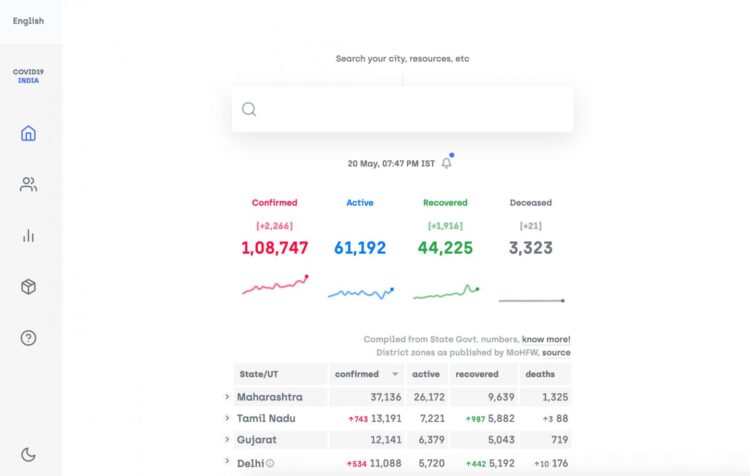The height and width of the screenshot is (476, 750).
Task: Expand the Gujarat district breakdown
Action: point(227,440)
